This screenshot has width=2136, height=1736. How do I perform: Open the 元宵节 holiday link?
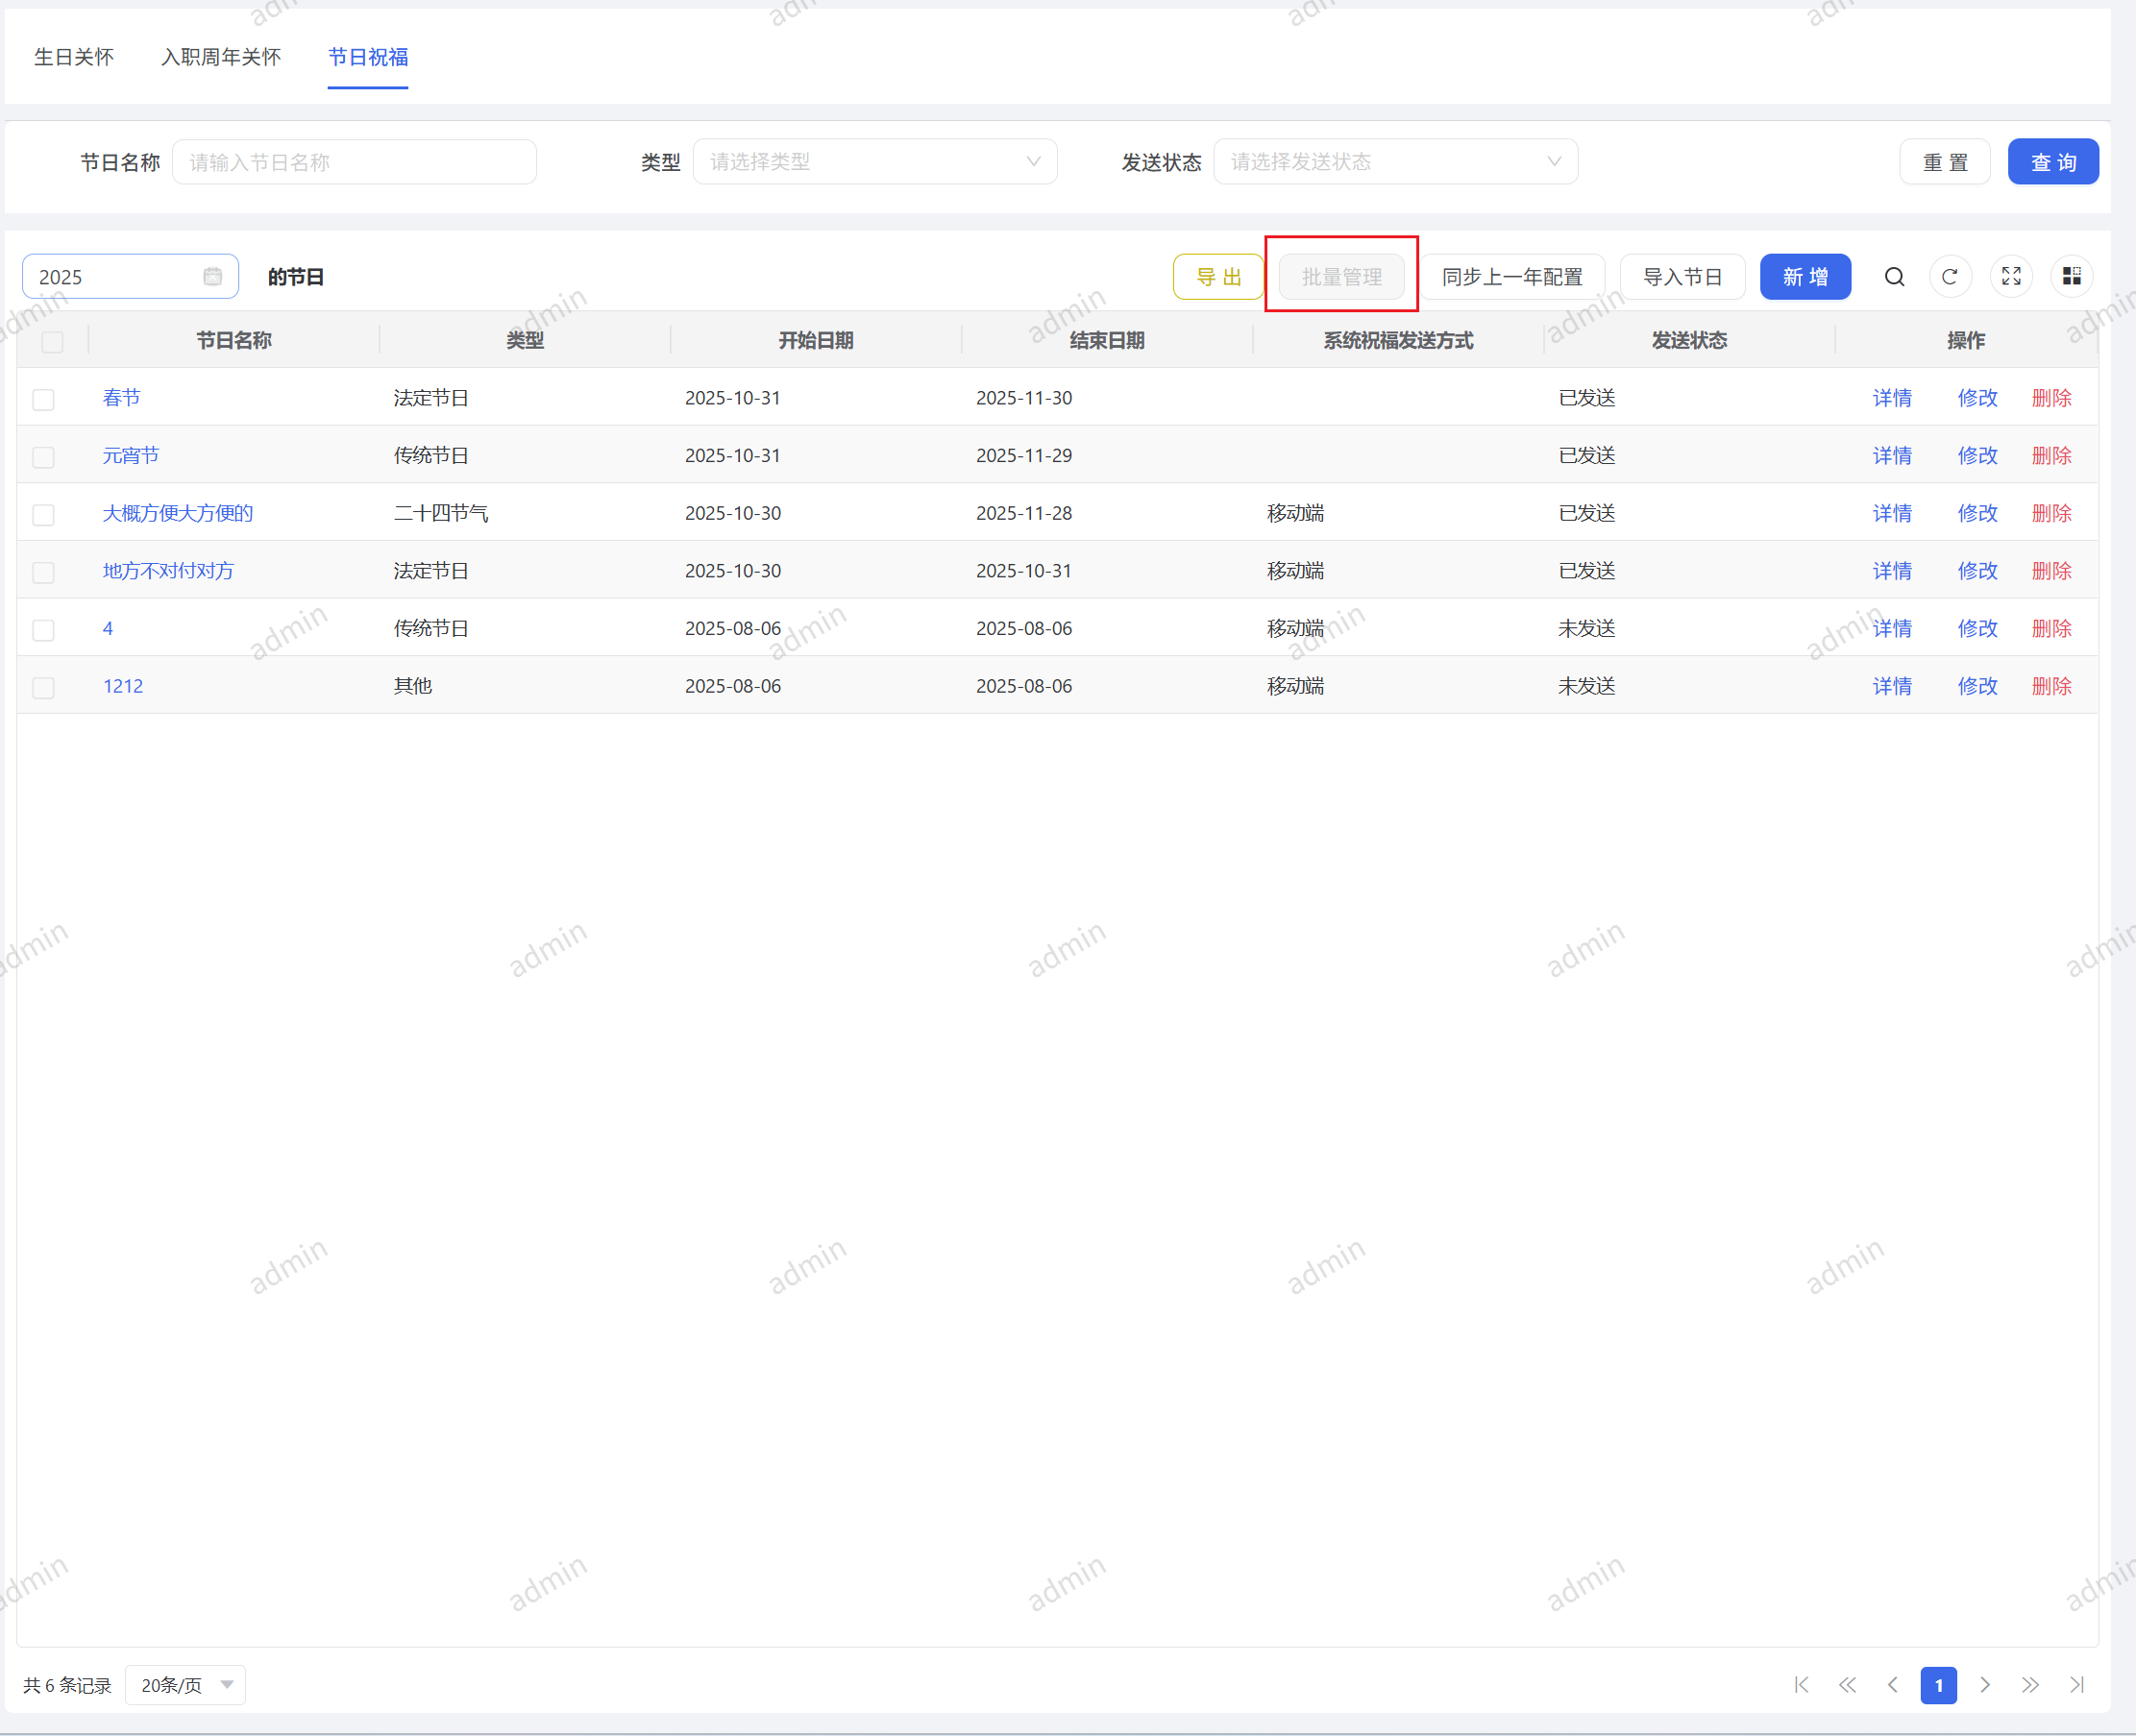coord(131,456)
